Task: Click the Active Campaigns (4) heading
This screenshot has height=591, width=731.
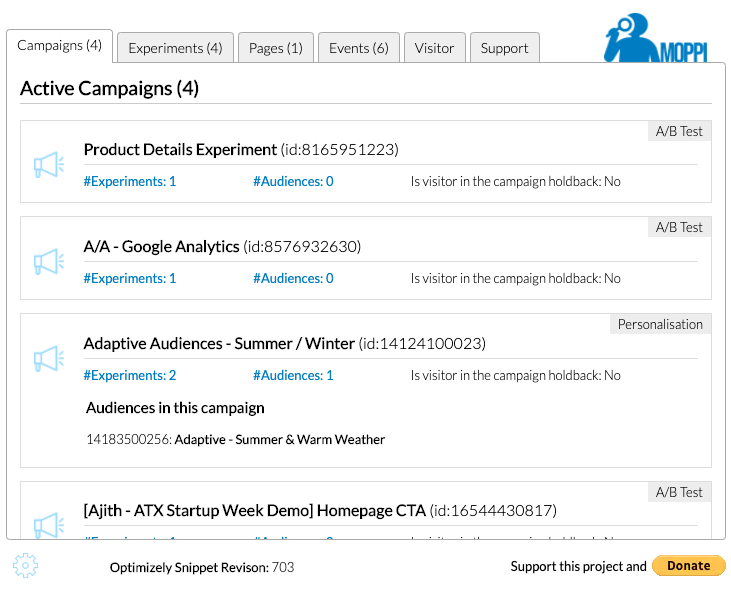Action: coord(110,88)
